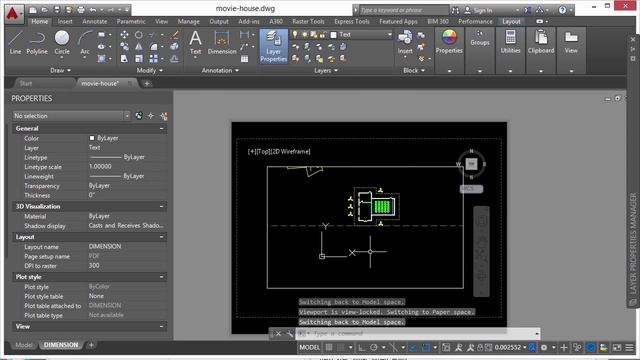Open the Start file tab
Viewport: 640px width, 360px height.
[26, 83]
